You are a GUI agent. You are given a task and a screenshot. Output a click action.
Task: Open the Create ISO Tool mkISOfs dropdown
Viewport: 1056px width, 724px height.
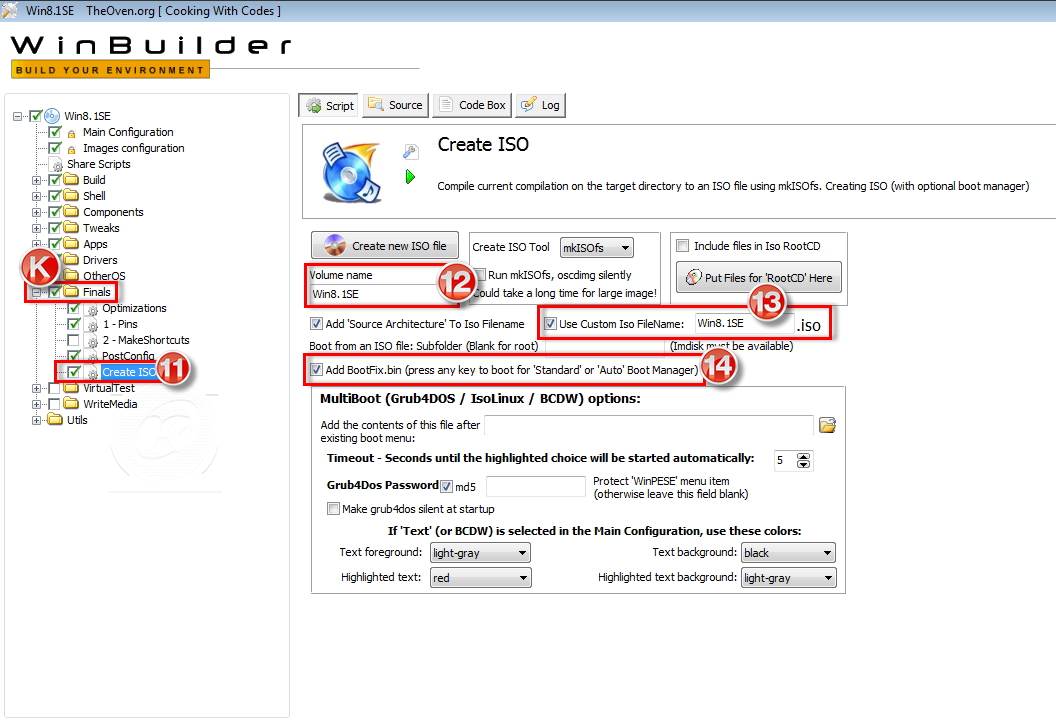click(x=597, y=248)
